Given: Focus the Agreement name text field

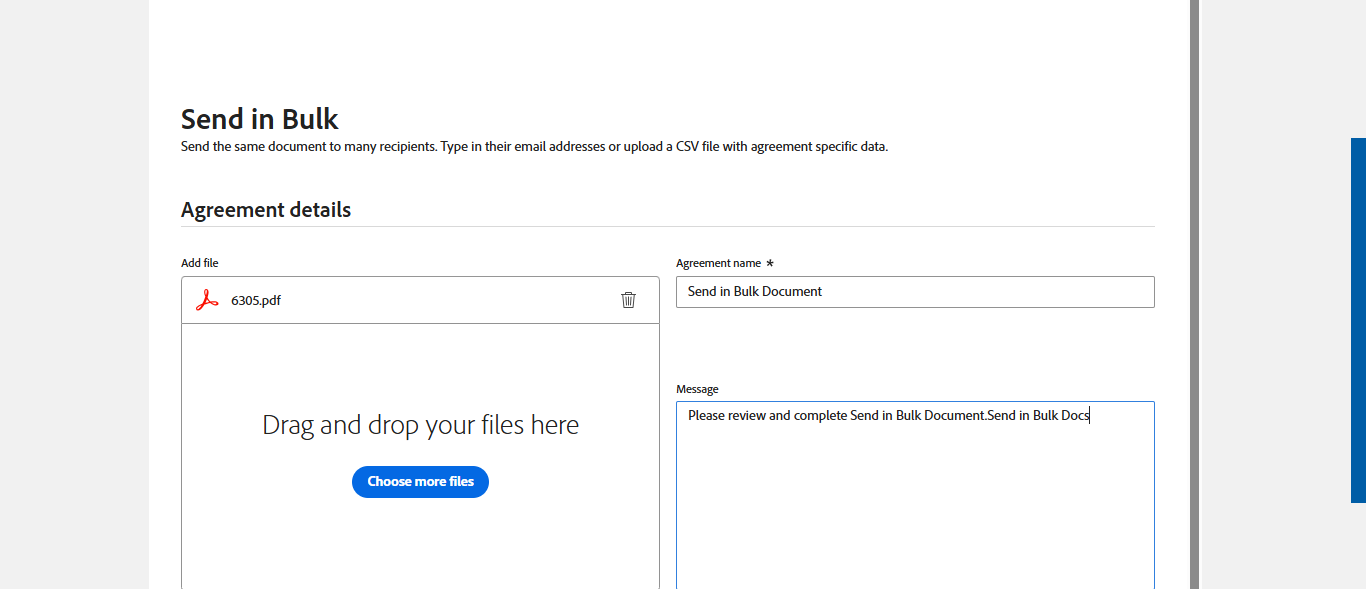Looking at the screenshot, I should point(914,292).
